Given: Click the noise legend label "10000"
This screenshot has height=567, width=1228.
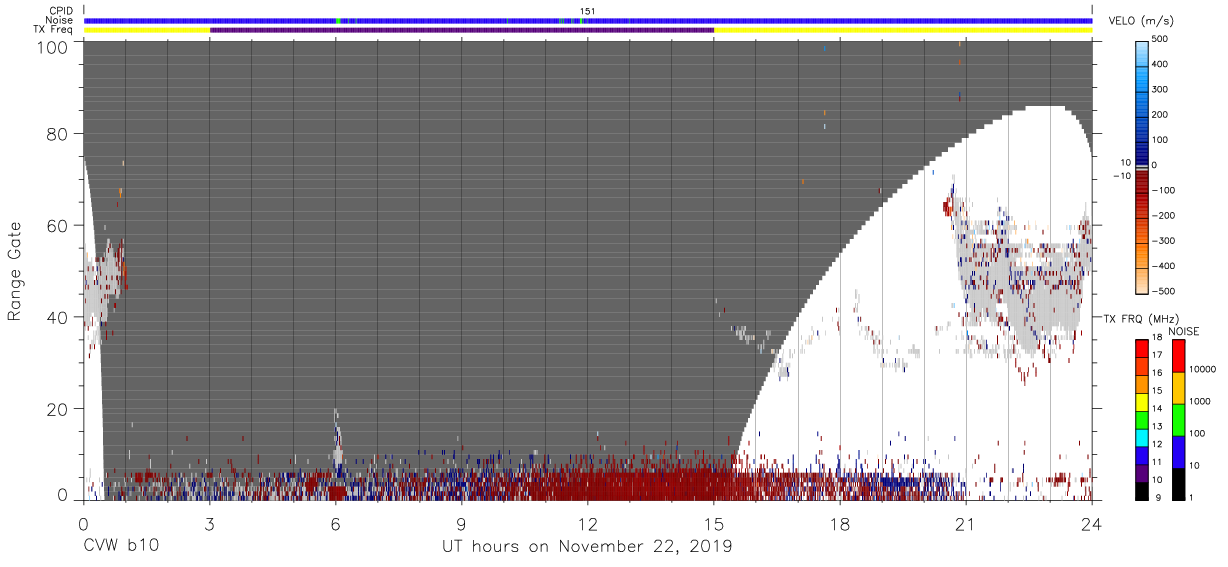Looking at the screenshot, I should tap(1201, 369).
